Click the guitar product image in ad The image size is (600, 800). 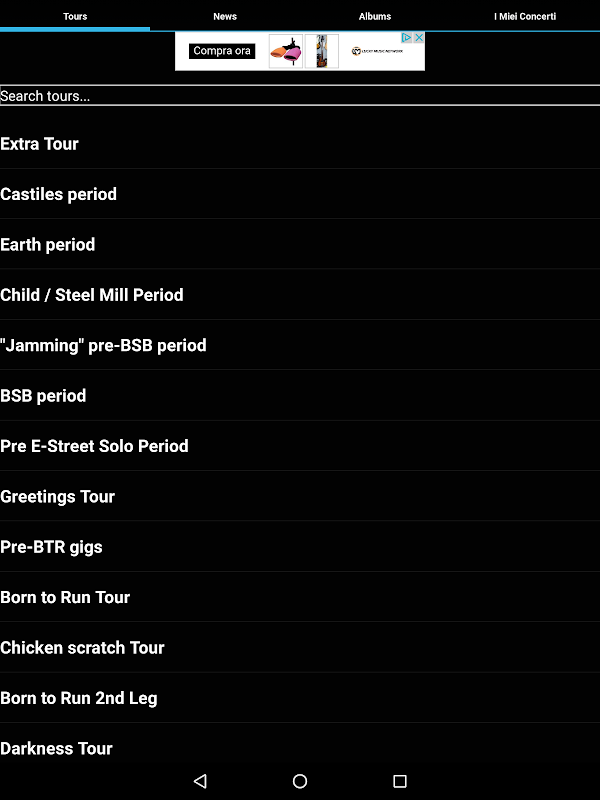(x=322, y=51)
